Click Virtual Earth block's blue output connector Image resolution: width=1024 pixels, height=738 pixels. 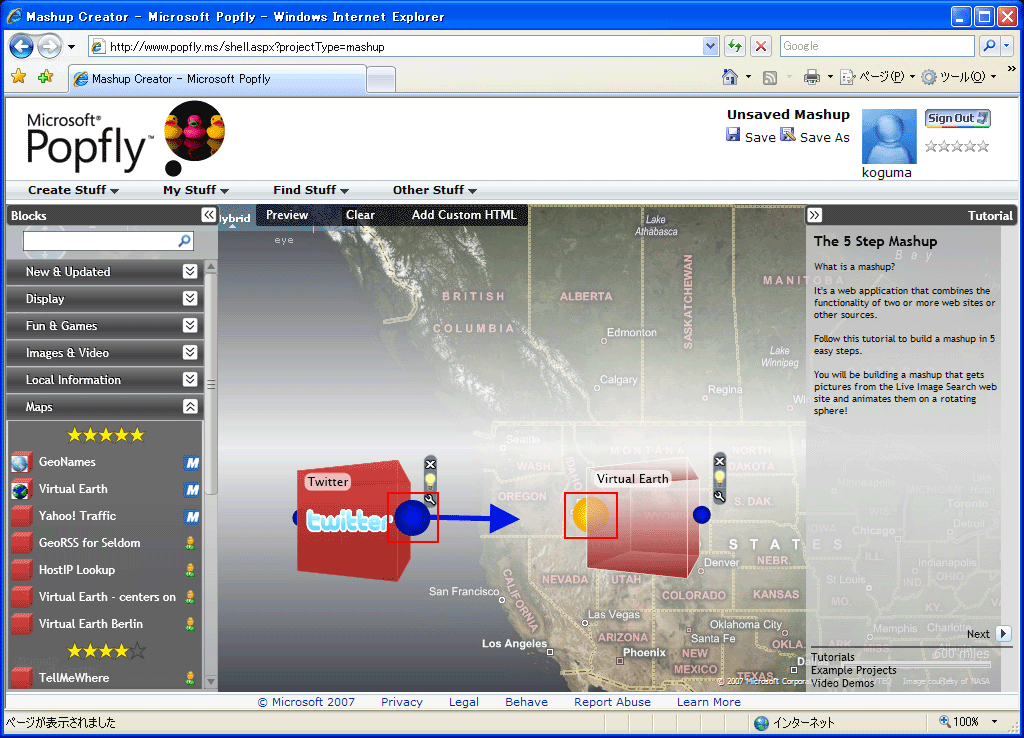pos(702,515)
